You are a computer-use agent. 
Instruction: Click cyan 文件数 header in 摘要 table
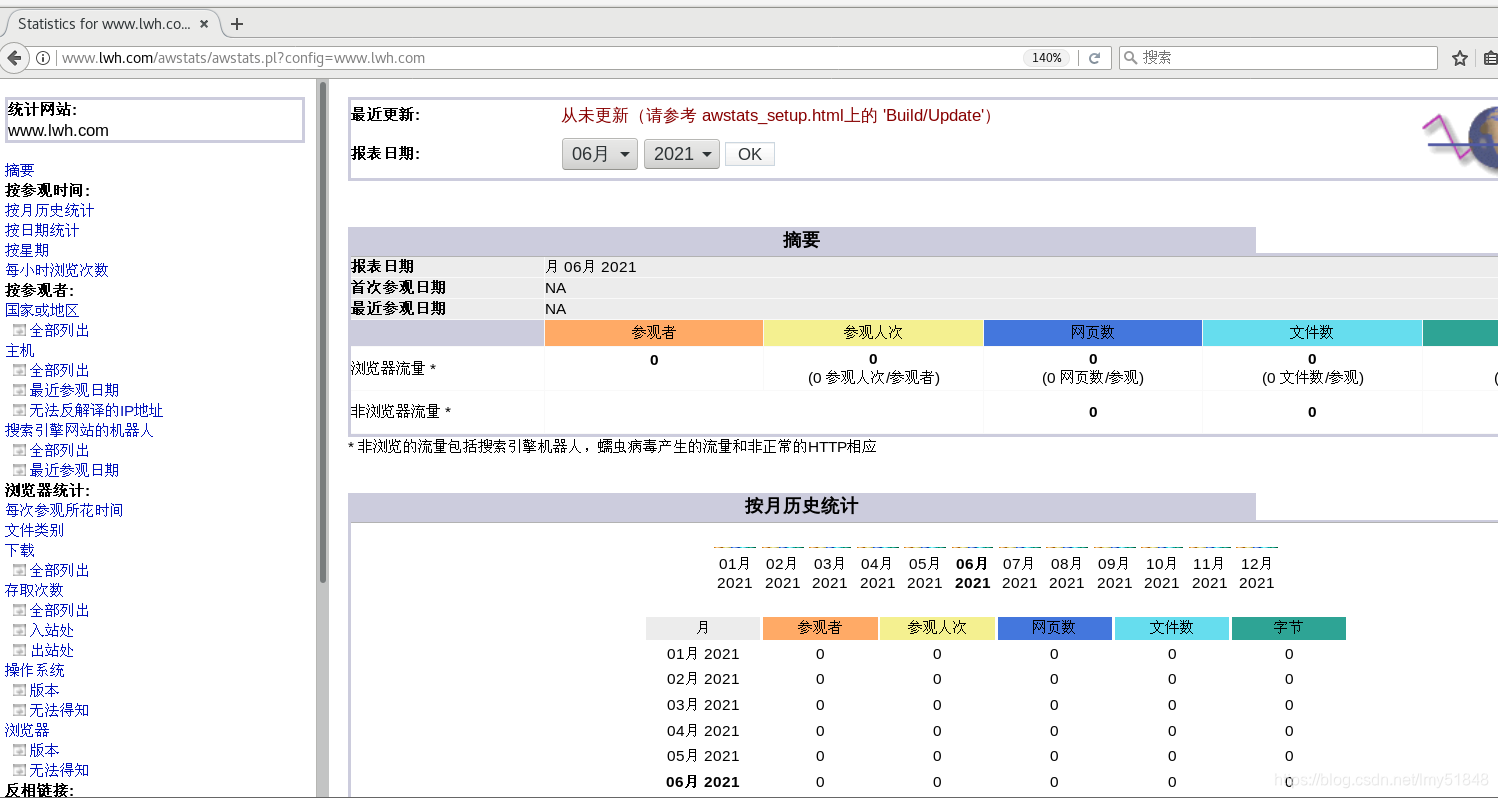click(1312, 333)
